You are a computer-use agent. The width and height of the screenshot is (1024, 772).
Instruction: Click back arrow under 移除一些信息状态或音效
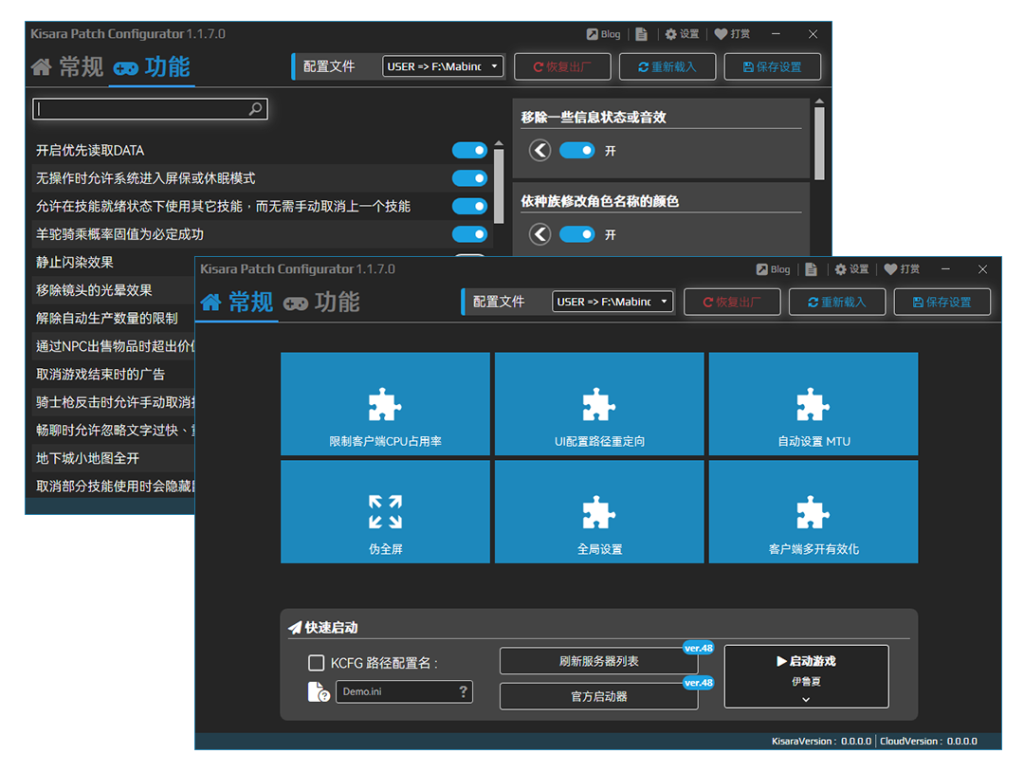point(540,150)
